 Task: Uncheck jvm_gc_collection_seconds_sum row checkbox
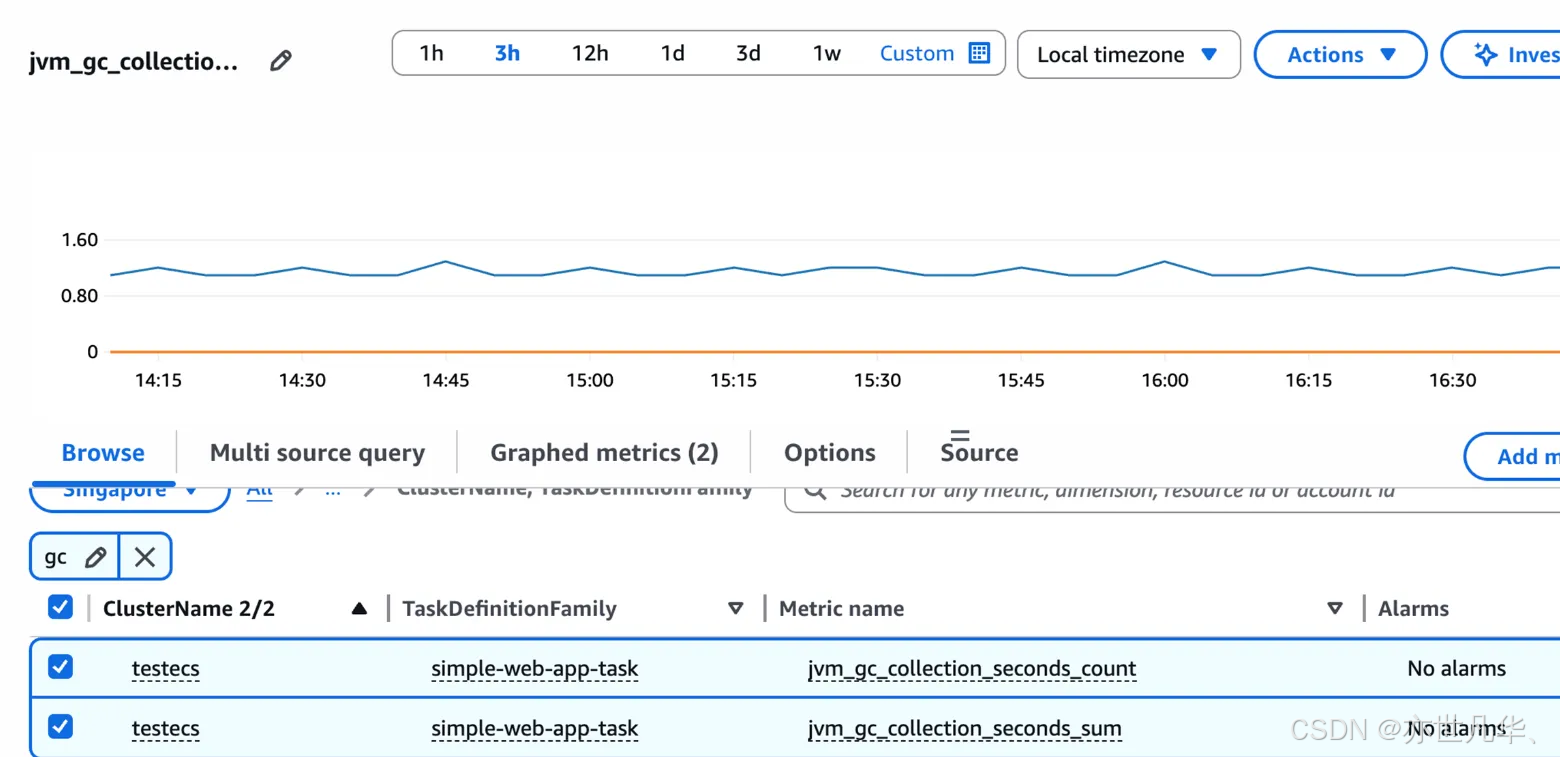[60, 726]
